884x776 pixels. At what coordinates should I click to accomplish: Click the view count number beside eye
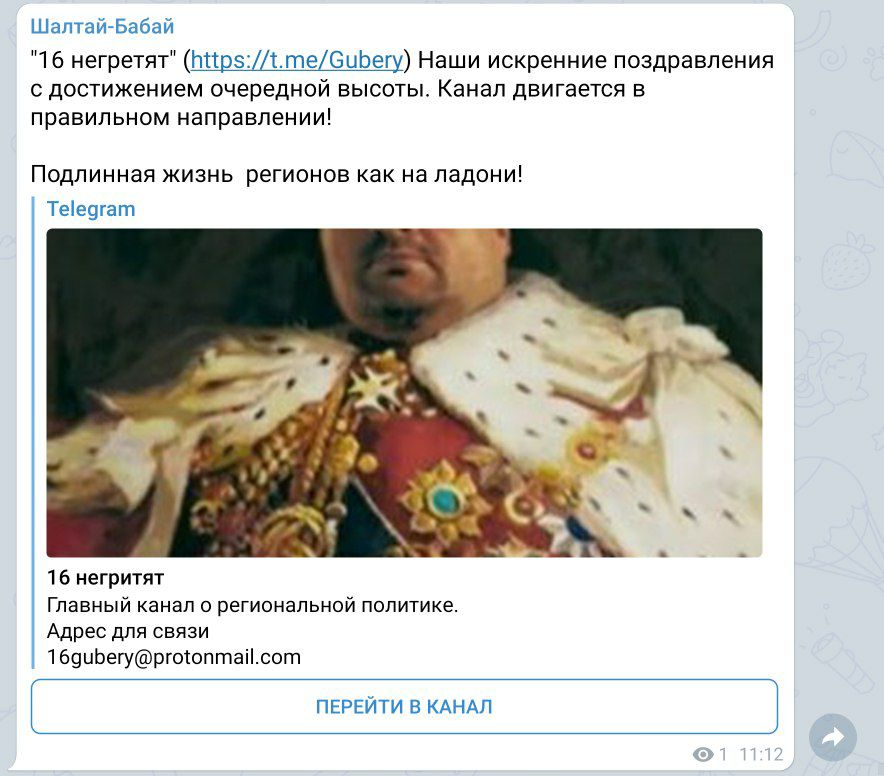(723, 754)
